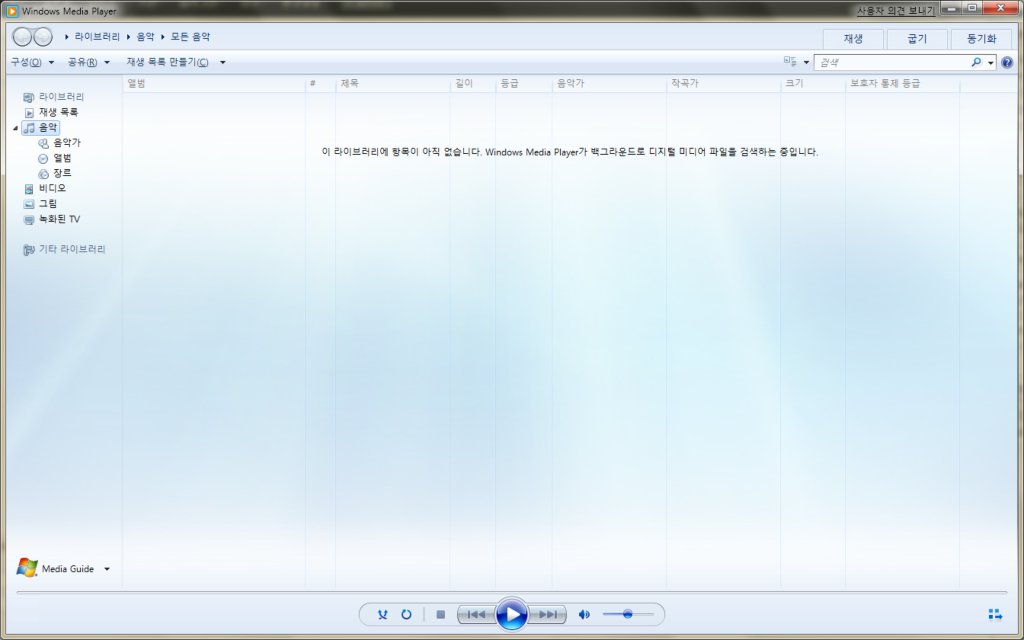Select 장르 under music
Screen dimensions: 1024x640
63,173
